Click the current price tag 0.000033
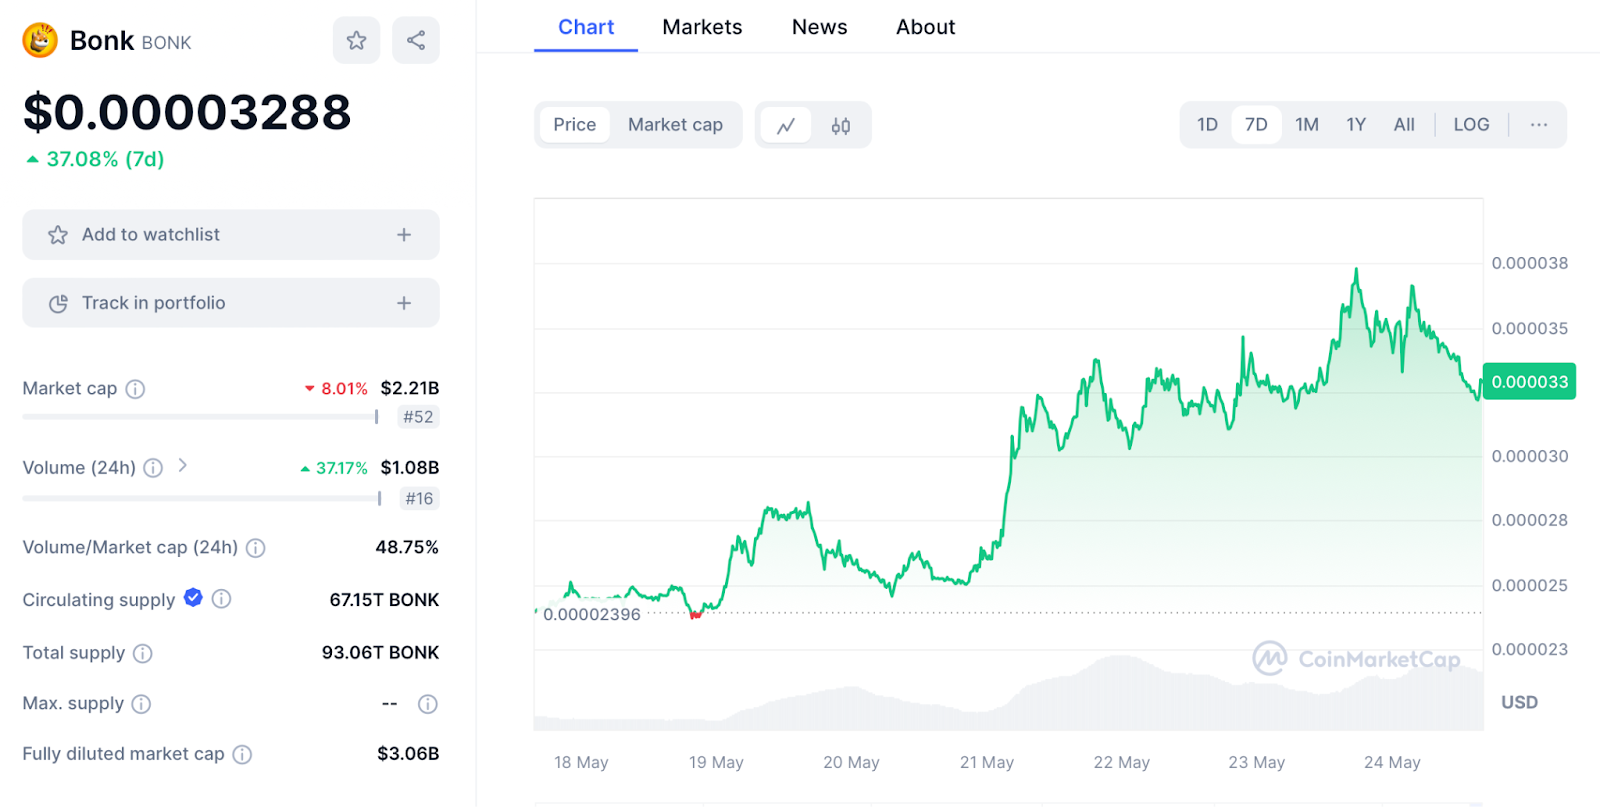The image size is (1600, 807). [x=1529, y=382]
